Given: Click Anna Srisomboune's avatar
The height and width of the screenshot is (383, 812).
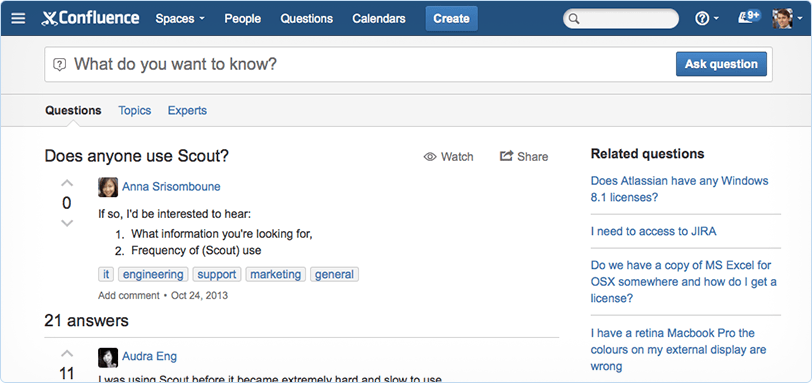Looking at the screenshot, I should 108,187.
